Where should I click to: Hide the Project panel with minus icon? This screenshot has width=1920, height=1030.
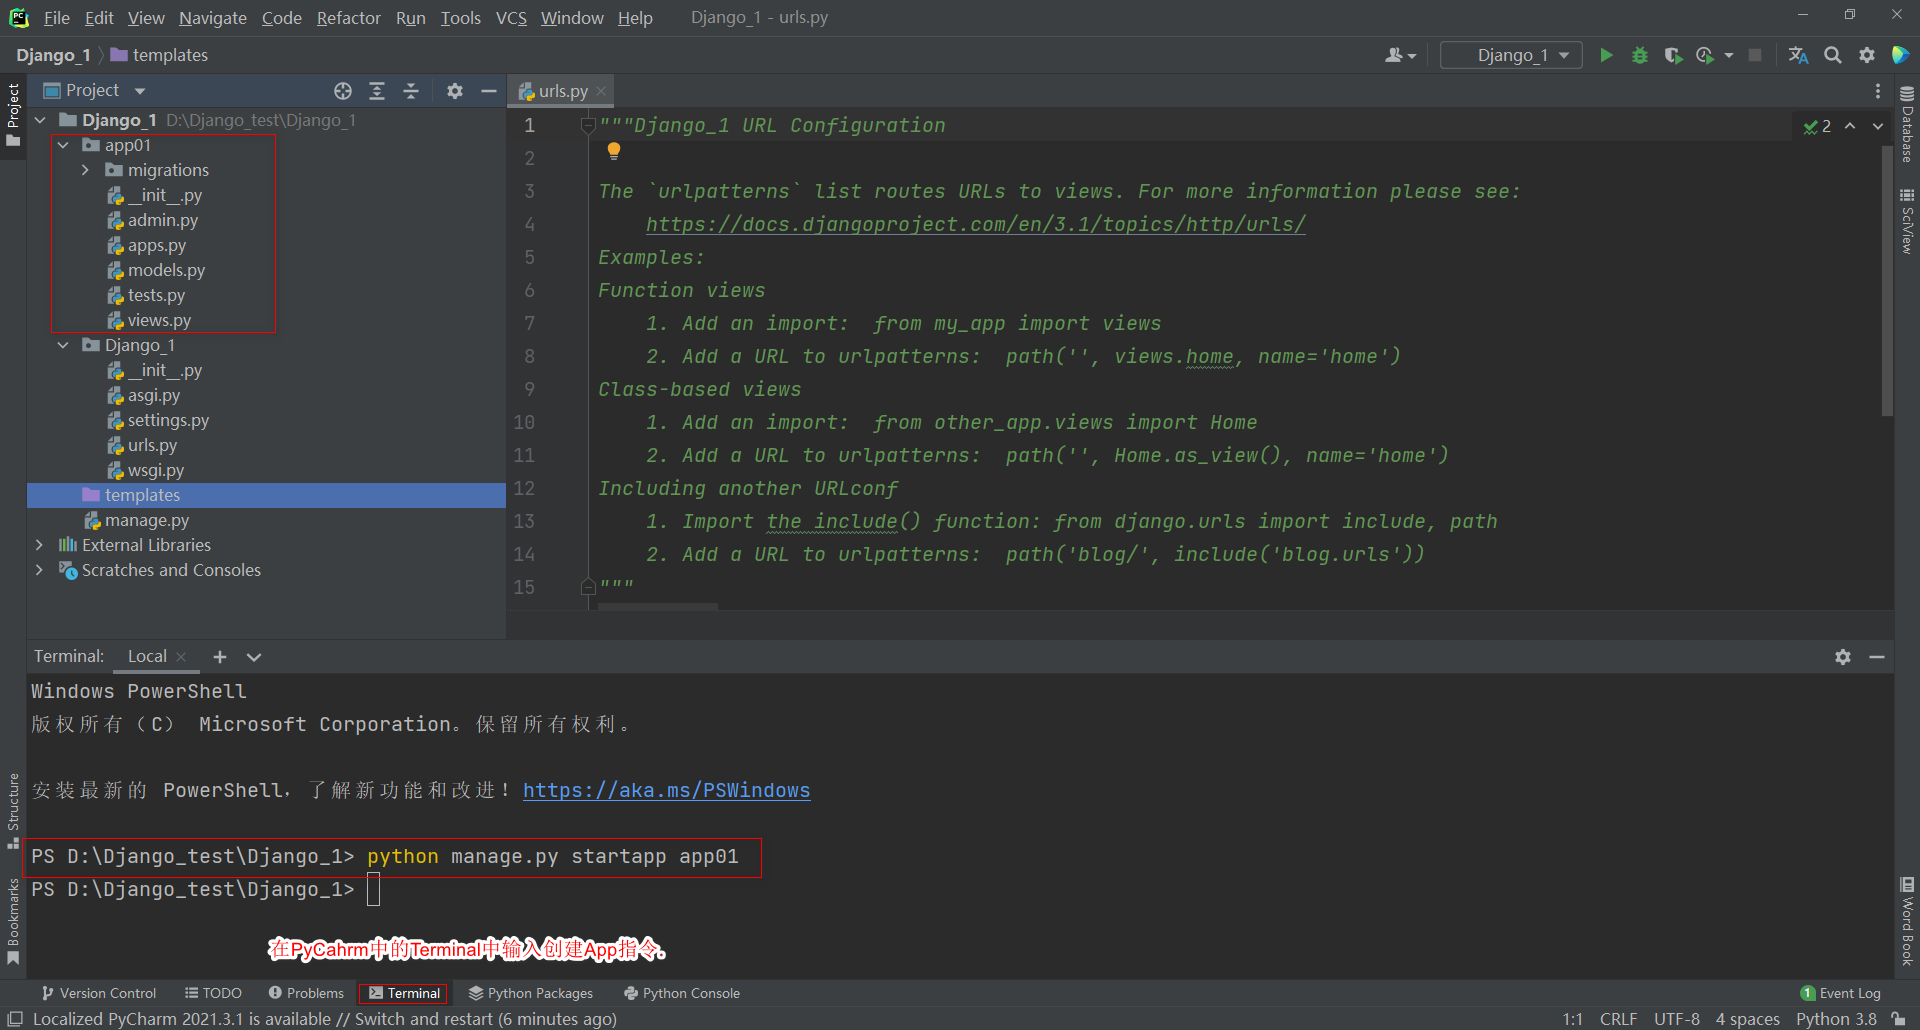[x=489, y=91]
